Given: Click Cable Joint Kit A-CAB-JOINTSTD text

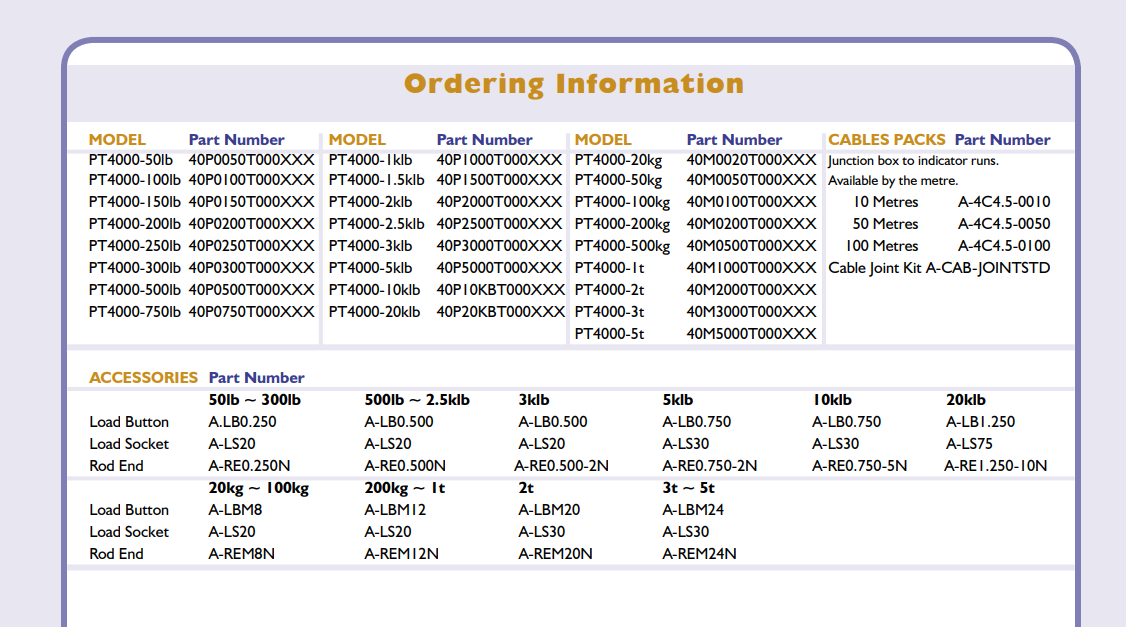Looking at the screenshot, I should [x=939, y=268].
